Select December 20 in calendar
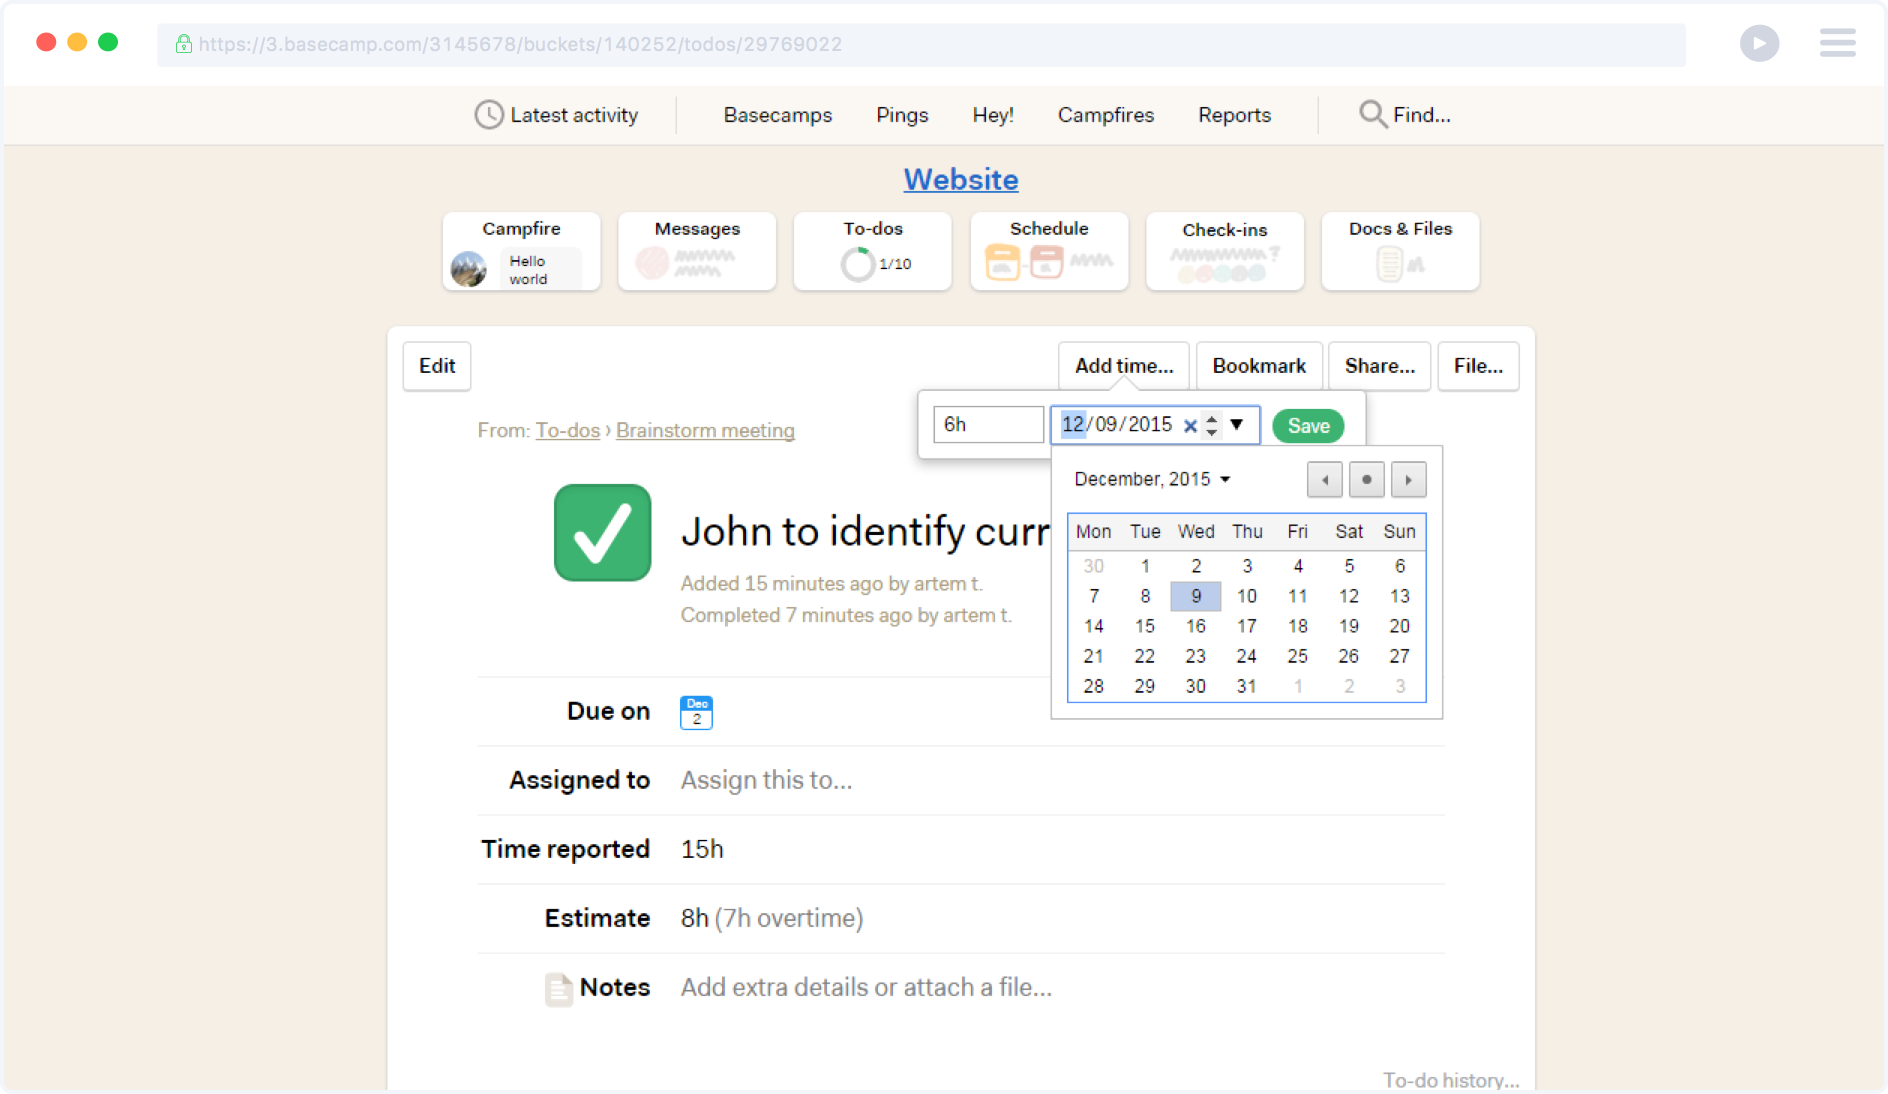This screenshot has width=1888, height=1094. click(1399, 626)
